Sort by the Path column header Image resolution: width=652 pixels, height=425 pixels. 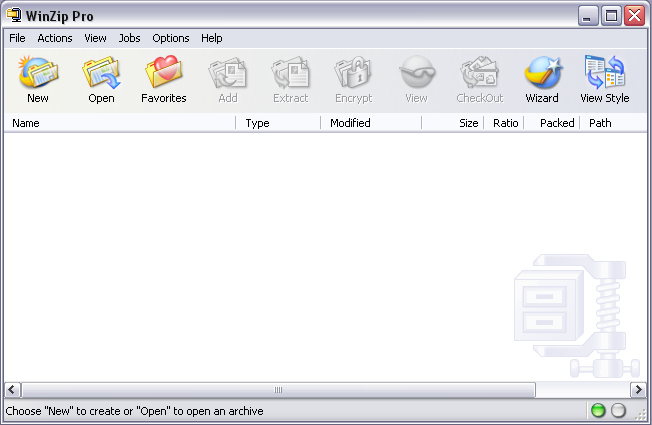point(613,123)
